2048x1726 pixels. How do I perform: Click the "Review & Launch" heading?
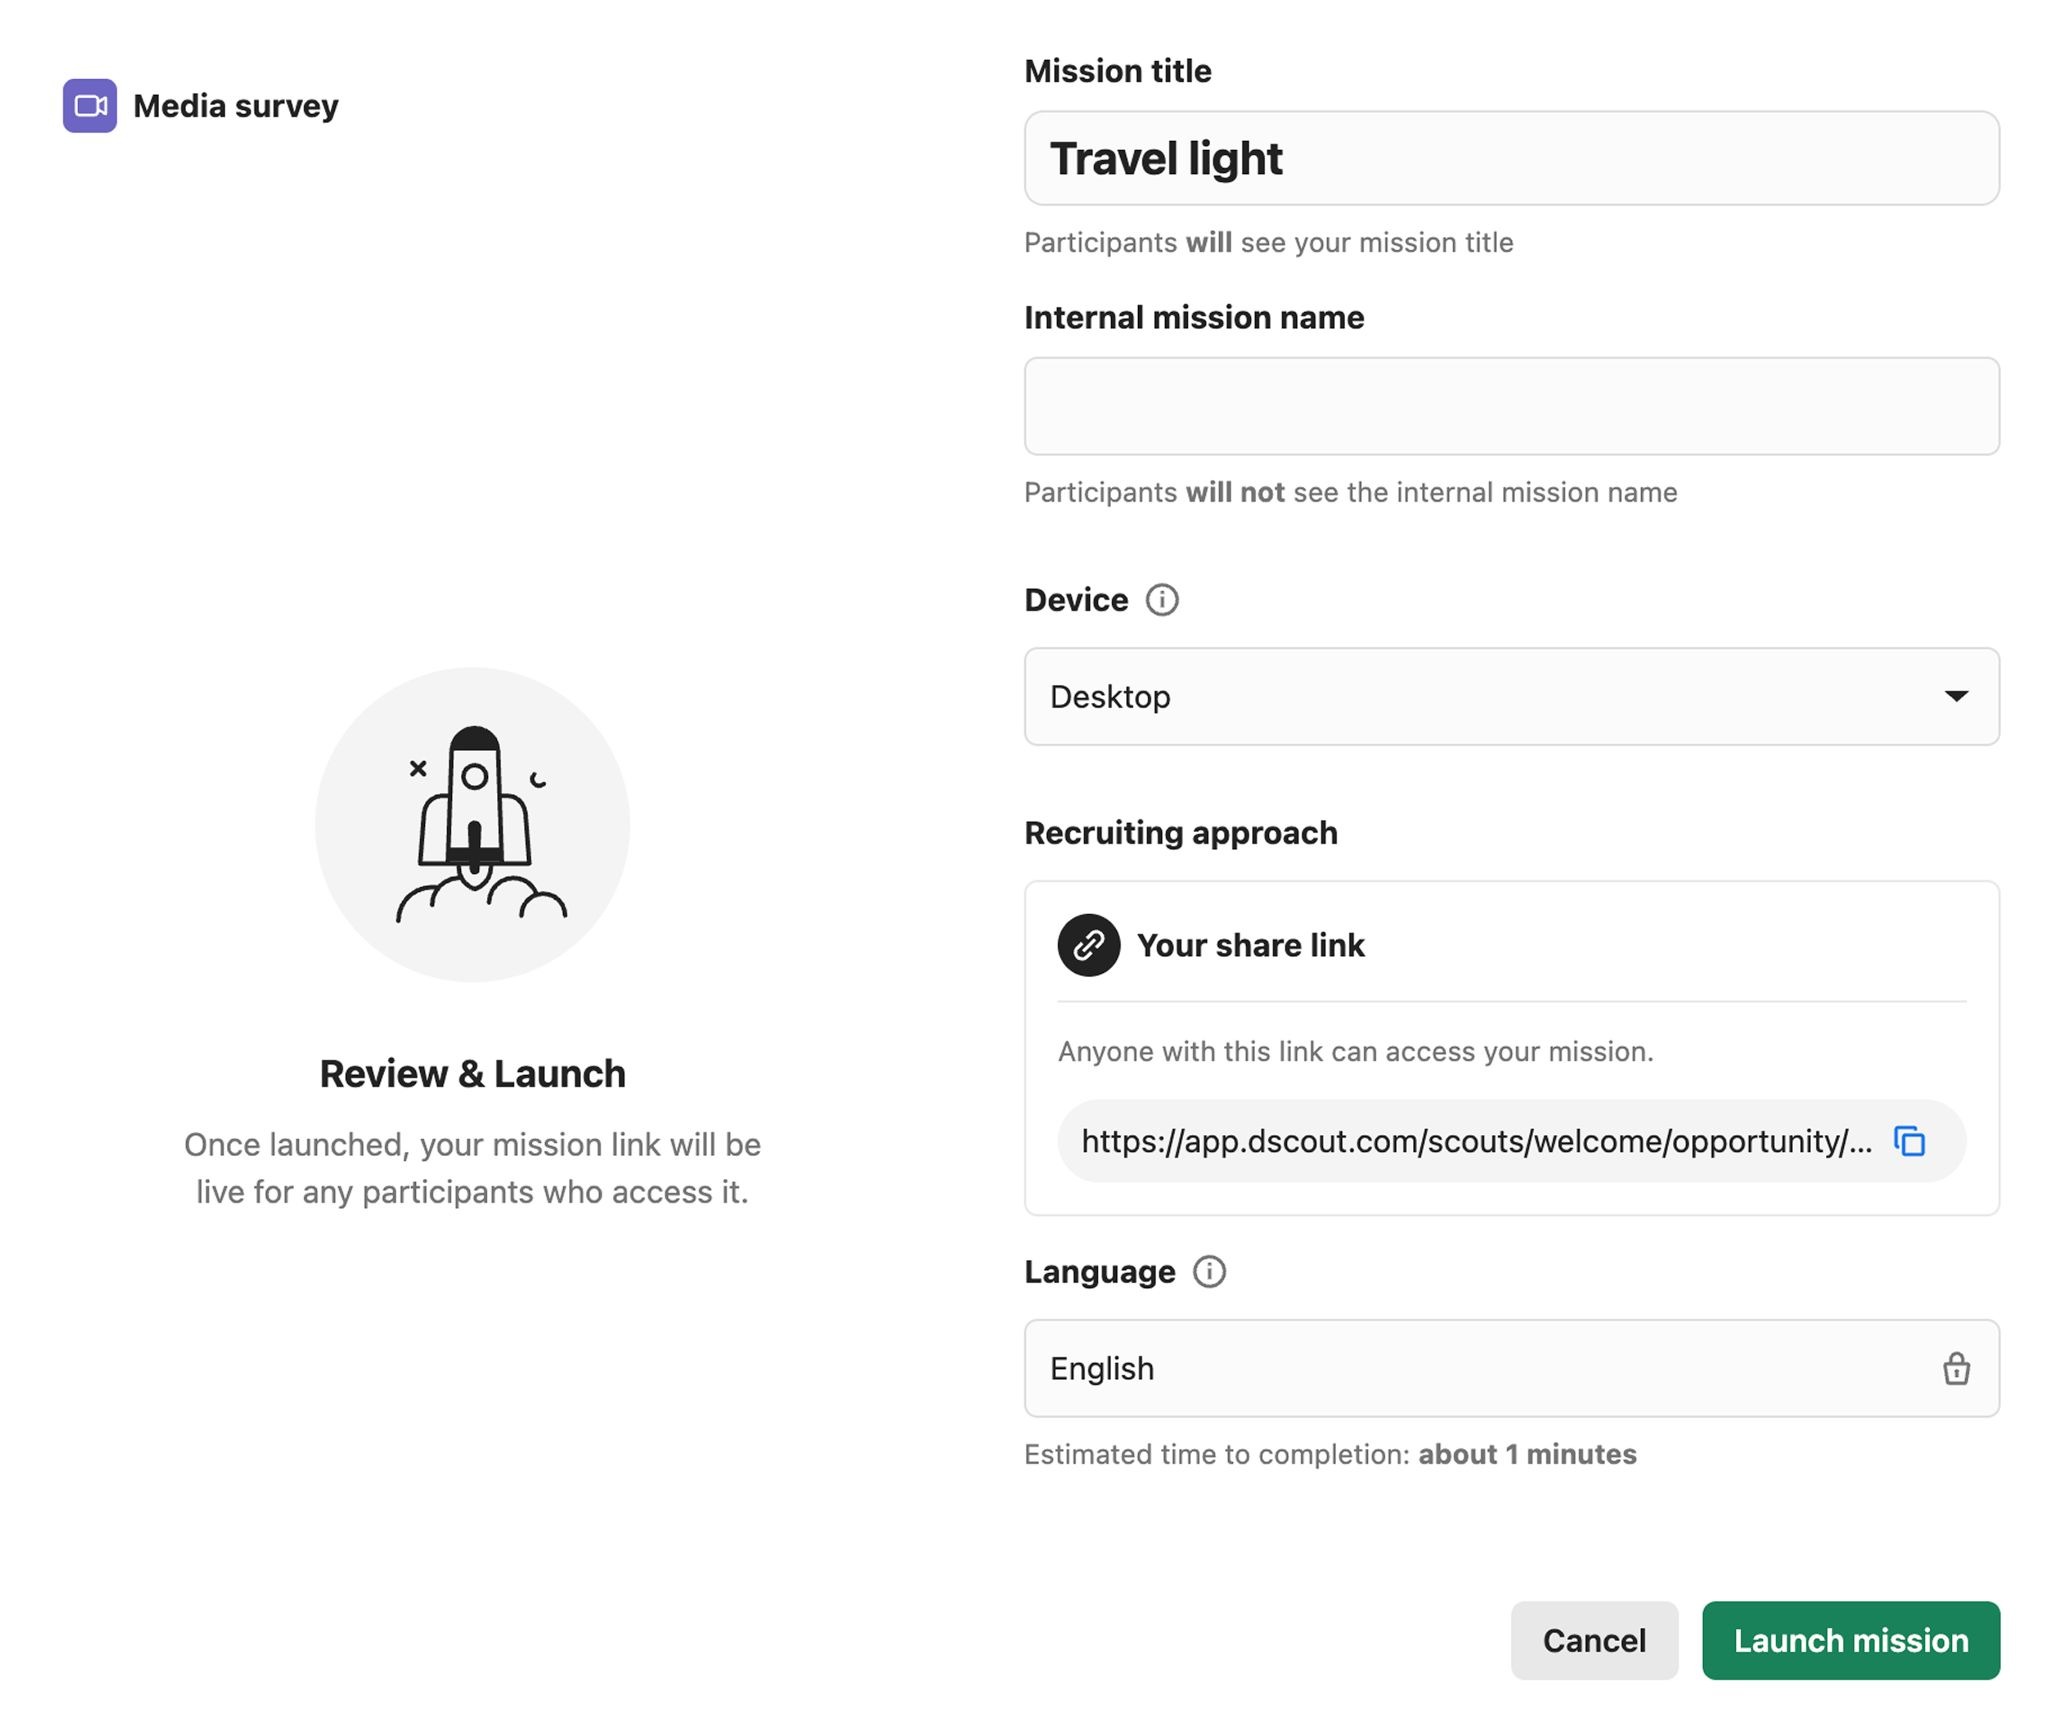pos(473,1073)
